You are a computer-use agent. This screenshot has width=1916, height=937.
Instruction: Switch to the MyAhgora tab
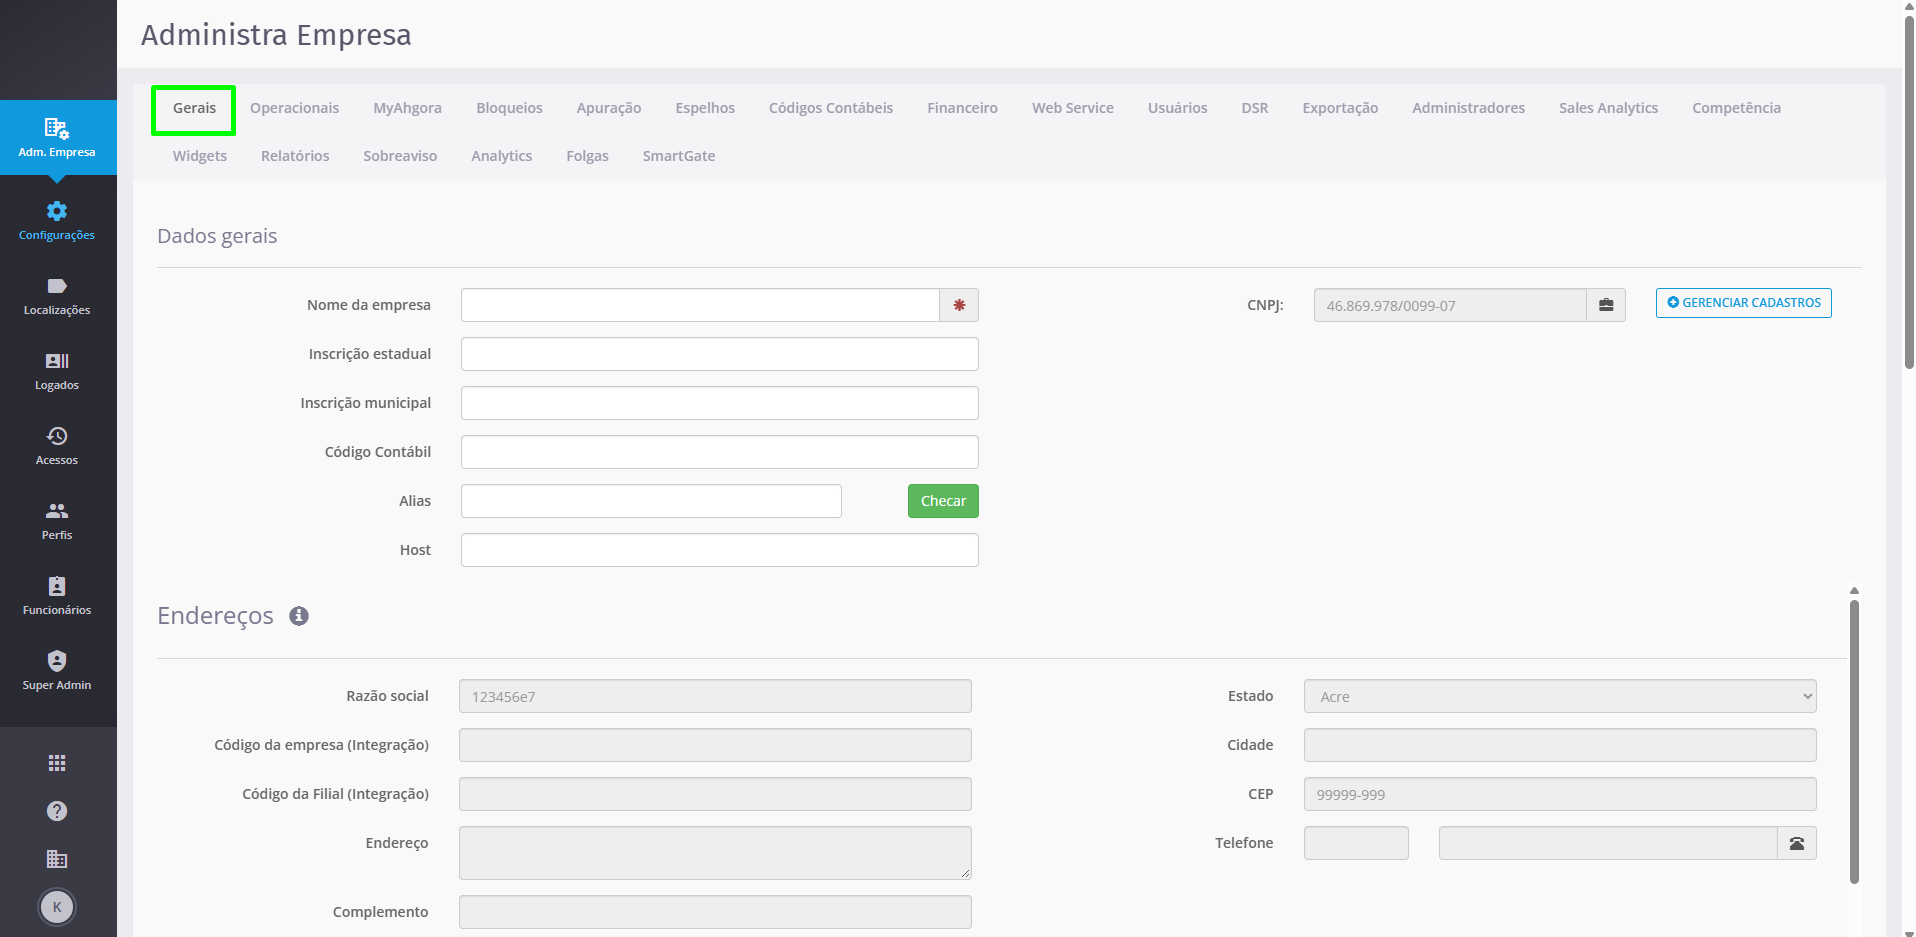tap(407, 108)
